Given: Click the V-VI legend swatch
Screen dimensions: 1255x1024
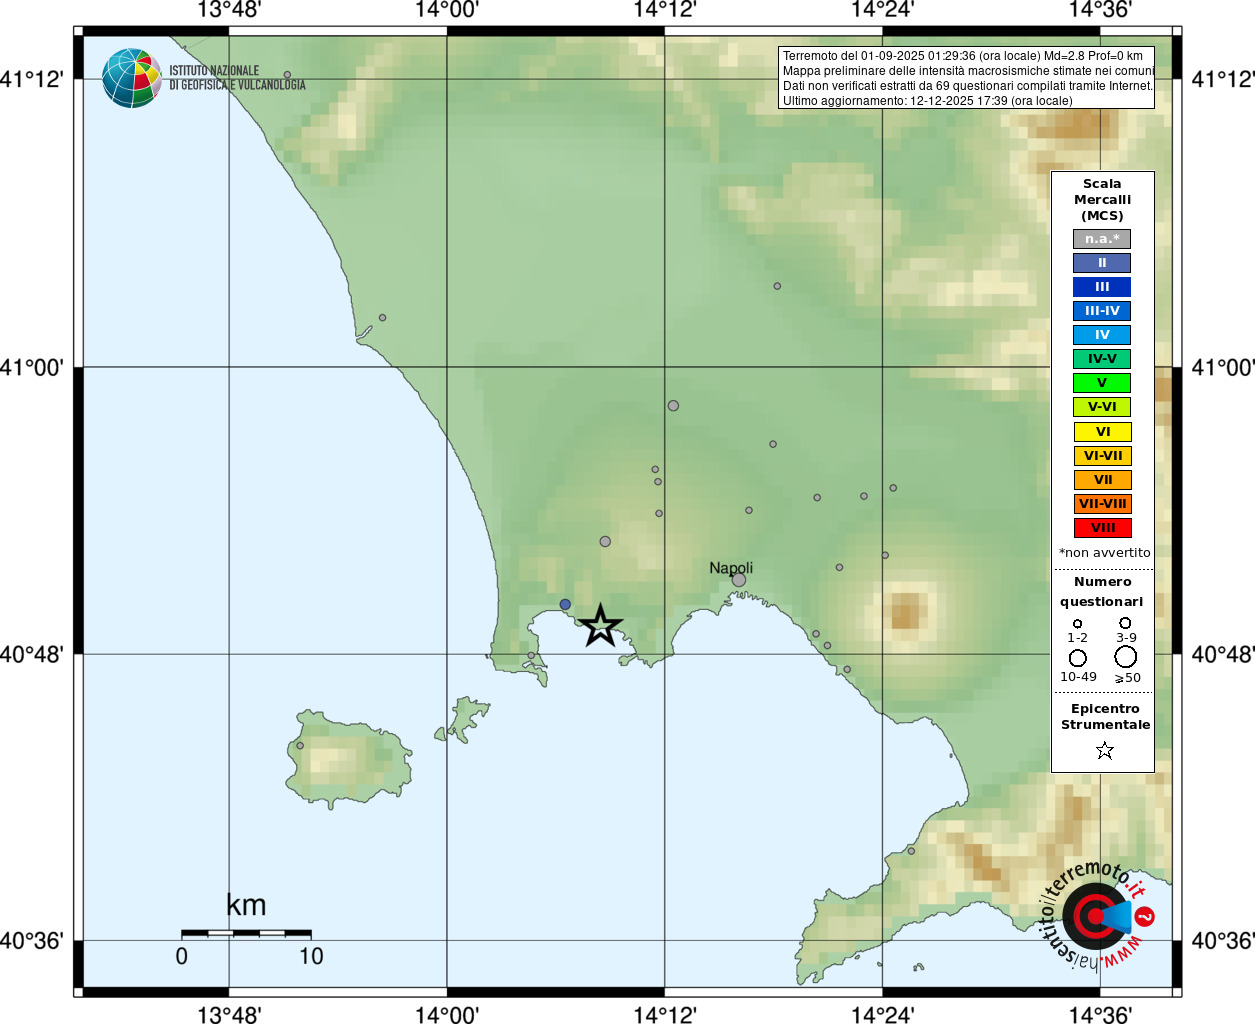Looking at the screenshot, I should pos(1102,407).
